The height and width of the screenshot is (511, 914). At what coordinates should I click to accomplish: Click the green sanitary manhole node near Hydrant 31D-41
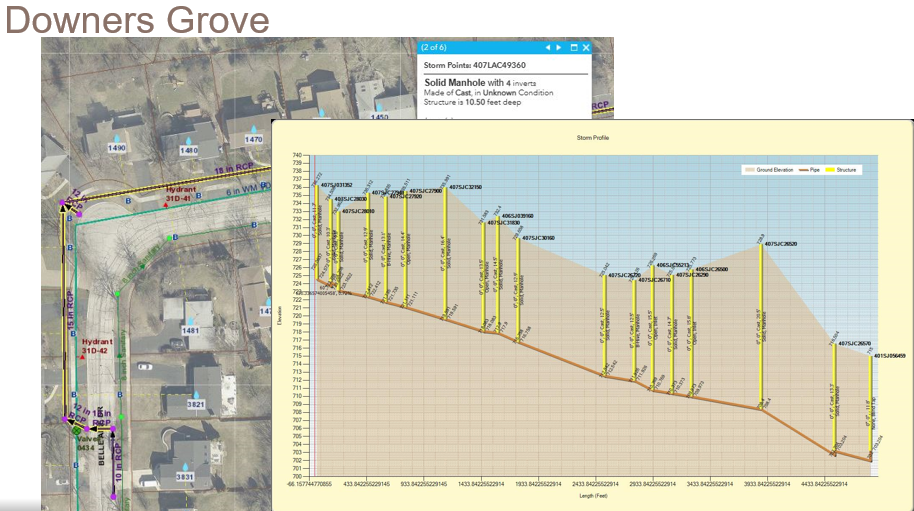[169, 238]
